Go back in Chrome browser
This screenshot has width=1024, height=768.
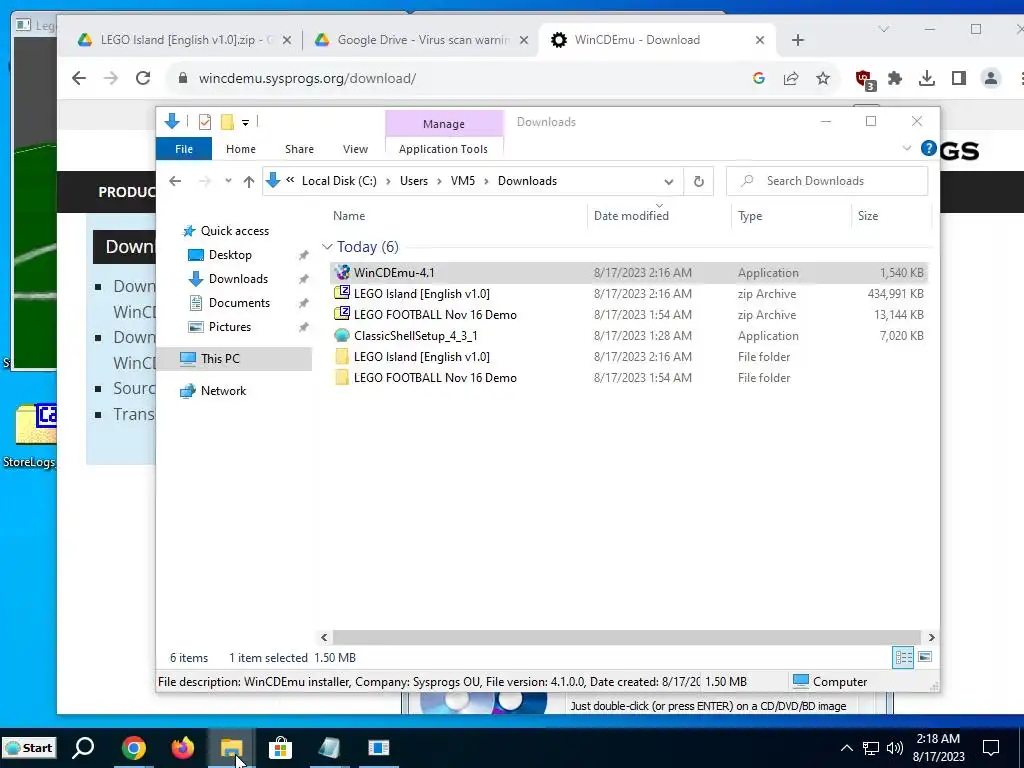pyautogui.click(x=79, y=78)
